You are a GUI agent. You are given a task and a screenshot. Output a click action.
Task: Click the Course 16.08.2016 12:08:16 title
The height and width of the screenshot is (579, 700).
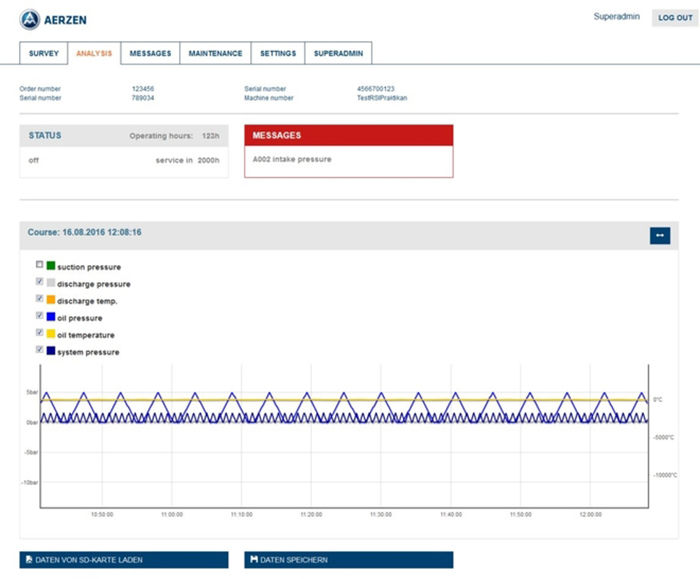[84, 232]
